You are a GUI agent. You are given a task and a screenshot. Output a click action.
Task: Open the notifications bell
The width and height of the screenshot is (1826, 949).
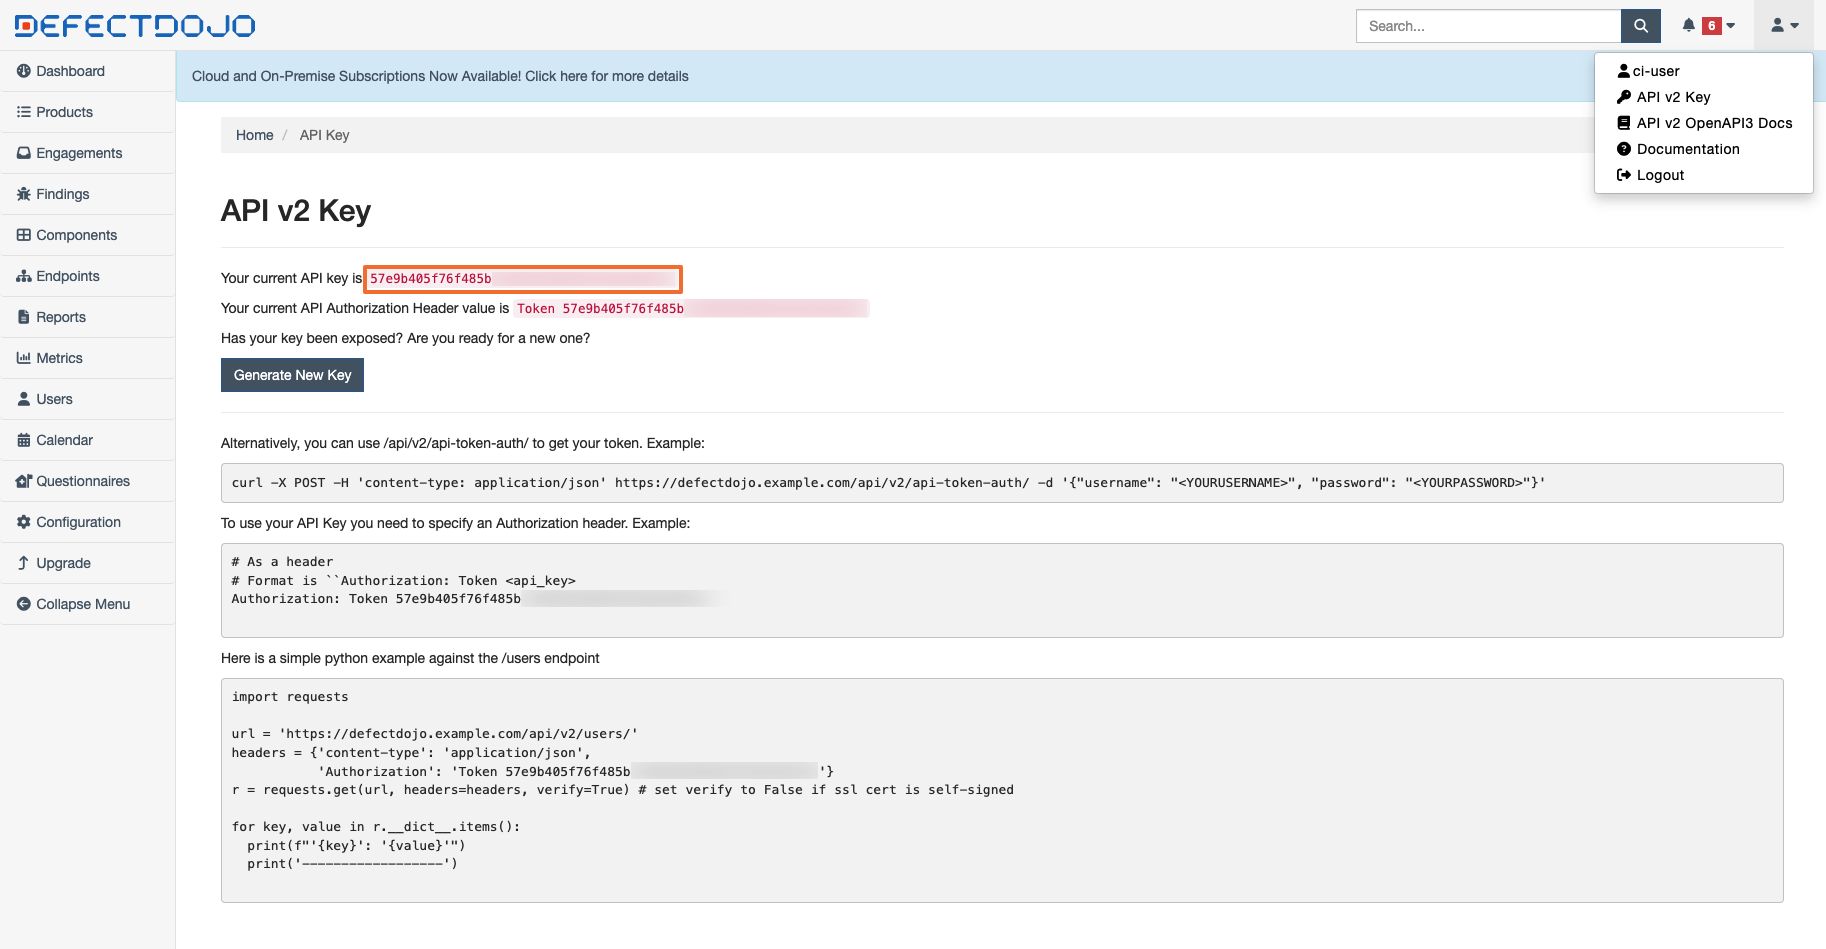(x=1690, y=25)
